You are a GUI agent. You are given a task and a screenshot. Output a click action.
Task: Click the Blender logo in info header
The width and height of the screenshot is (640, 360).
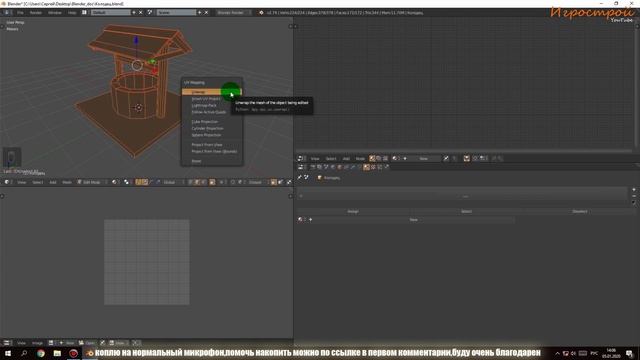click(261, 13)
